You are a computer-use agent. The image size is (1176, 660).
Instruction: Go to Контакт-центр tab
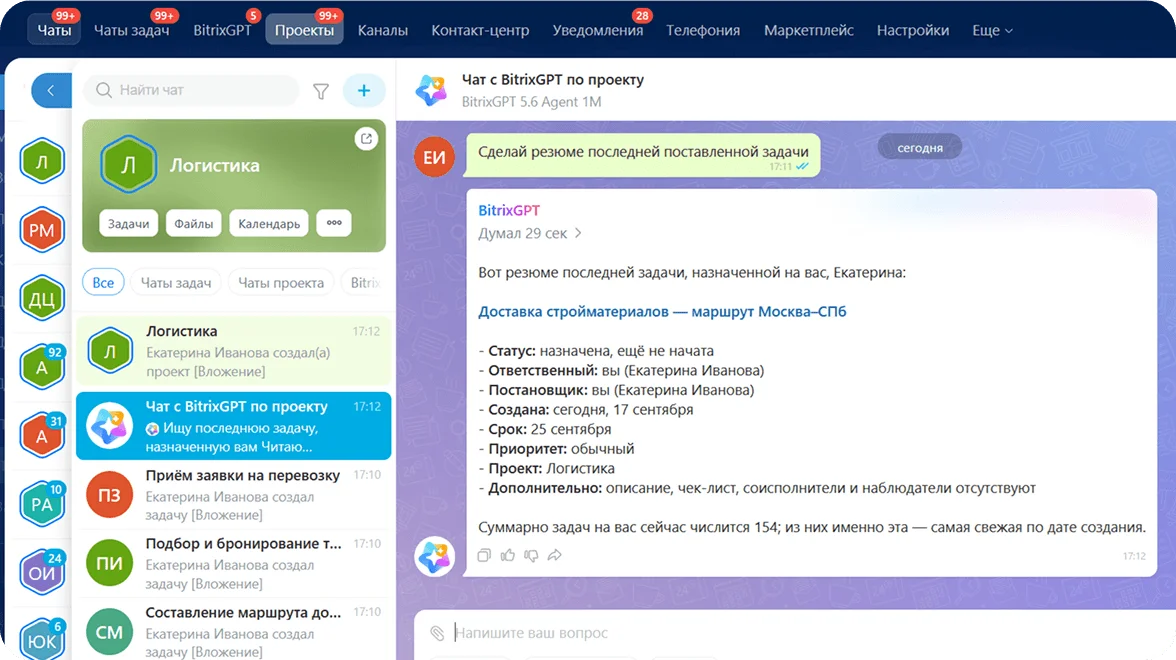(x=480, y=30)
